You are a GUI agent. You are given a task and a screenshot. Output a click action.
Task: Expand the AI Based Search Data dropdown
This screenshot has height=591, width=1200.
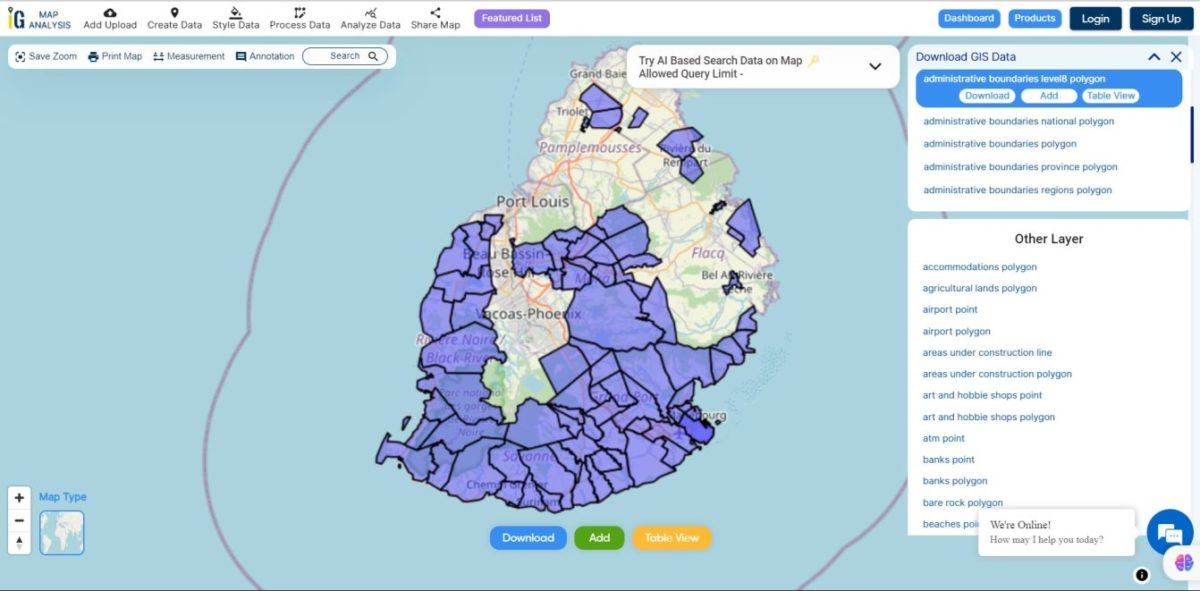(x=873, y=66)
